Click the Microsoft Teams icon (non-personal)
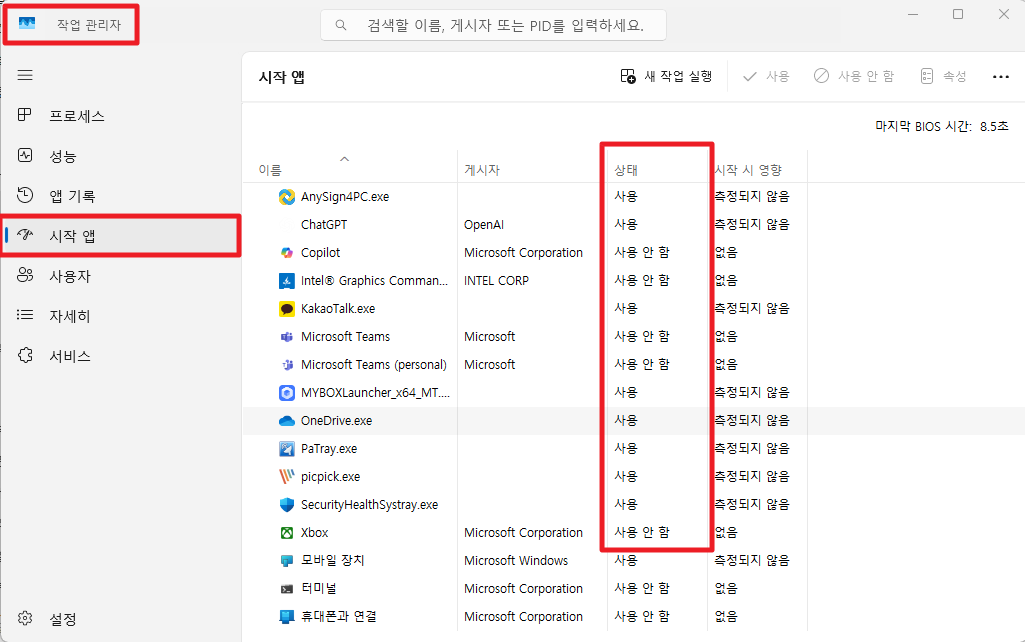Viewport: 1025px width, 642px height. coord(286,337)
